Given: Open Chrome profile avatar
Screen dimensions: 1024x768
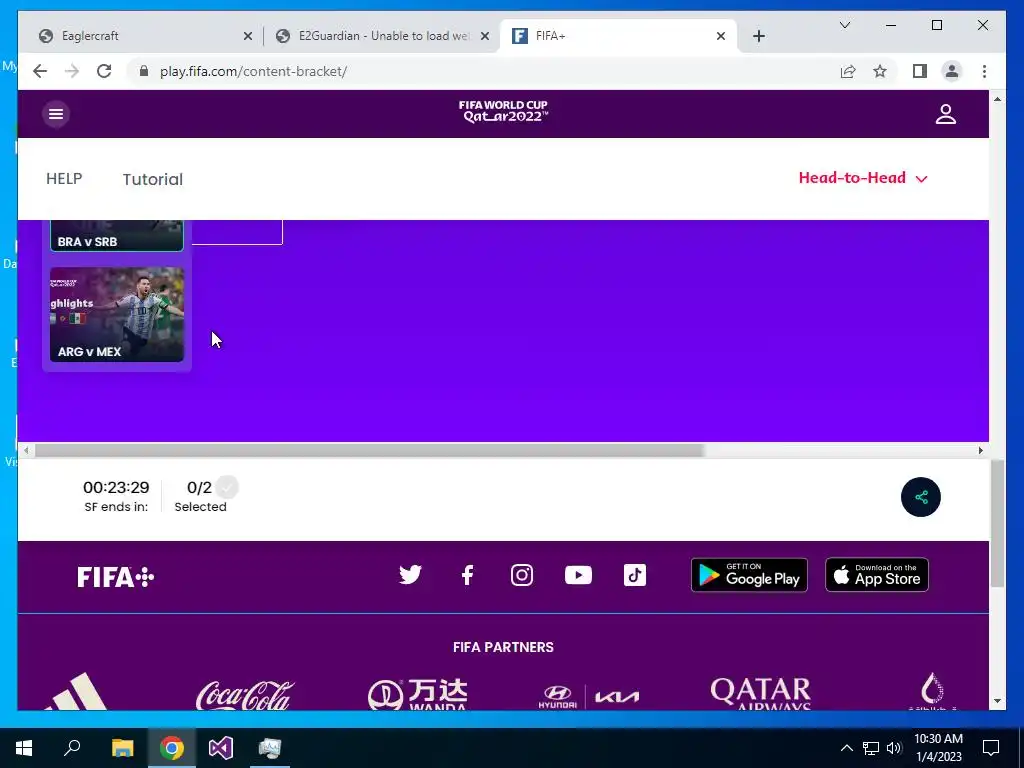Looking at the screenshot, I should (x=952, y=71).
